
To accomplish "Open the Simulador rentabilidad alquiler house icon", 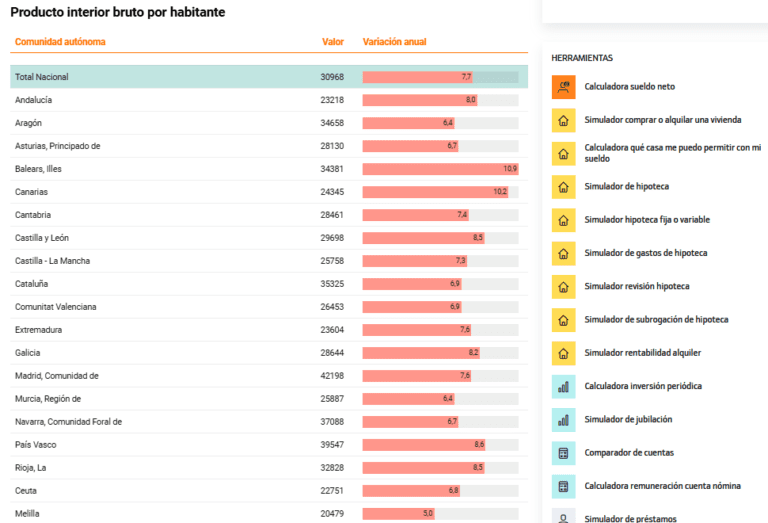I will (x=563, y=354).
